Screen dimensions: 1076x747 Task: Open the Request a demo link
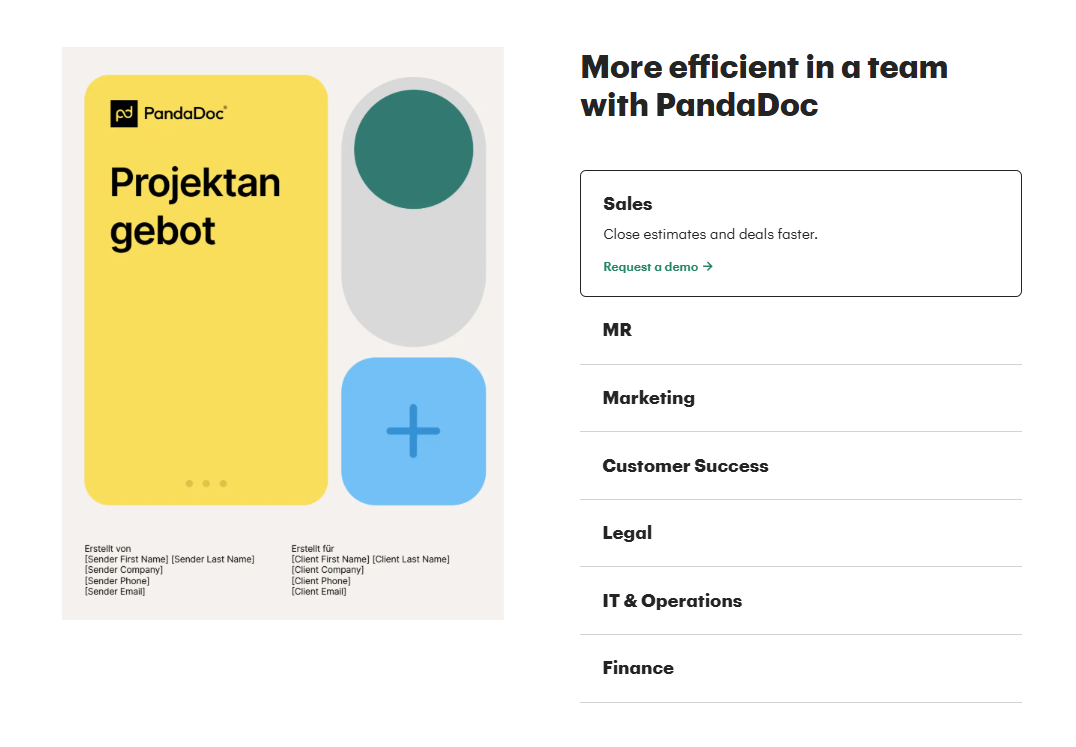tap(651, 267)
